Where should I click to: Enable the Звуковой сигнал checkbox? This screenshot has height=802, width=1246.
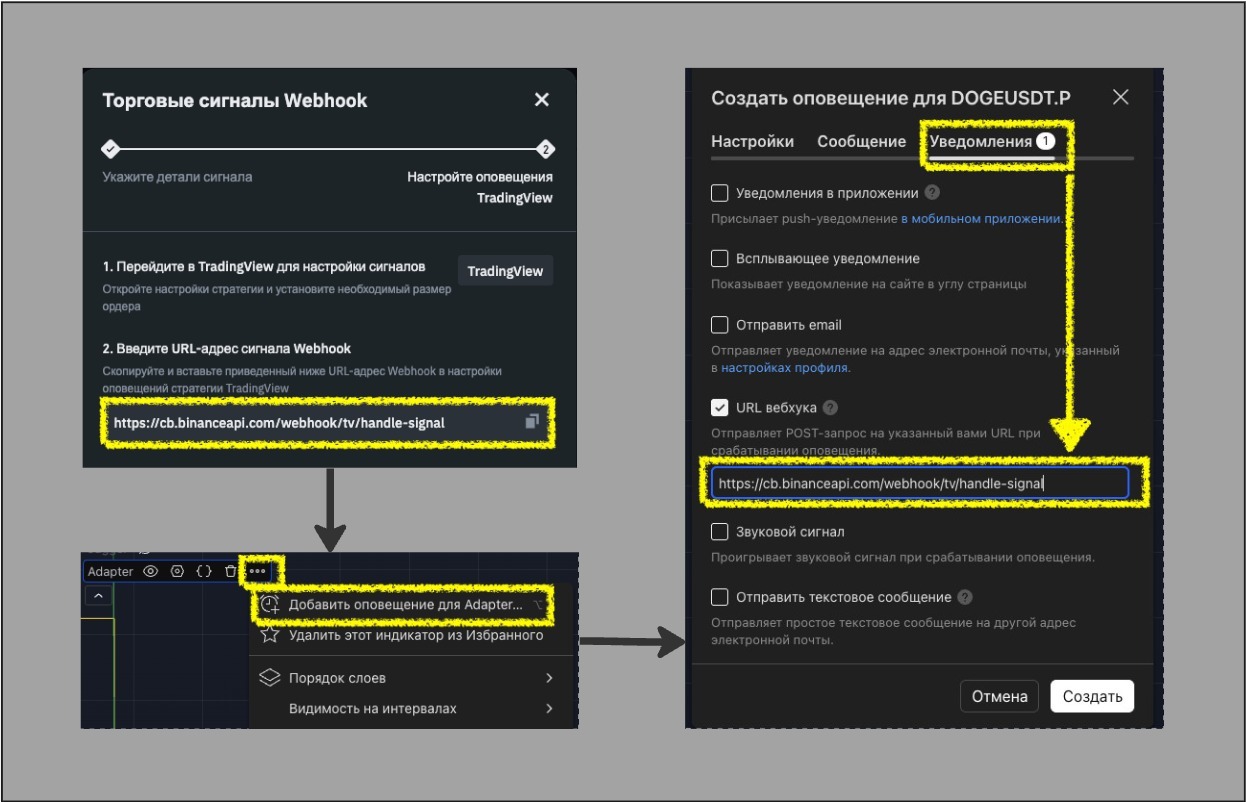pos(719,532)
